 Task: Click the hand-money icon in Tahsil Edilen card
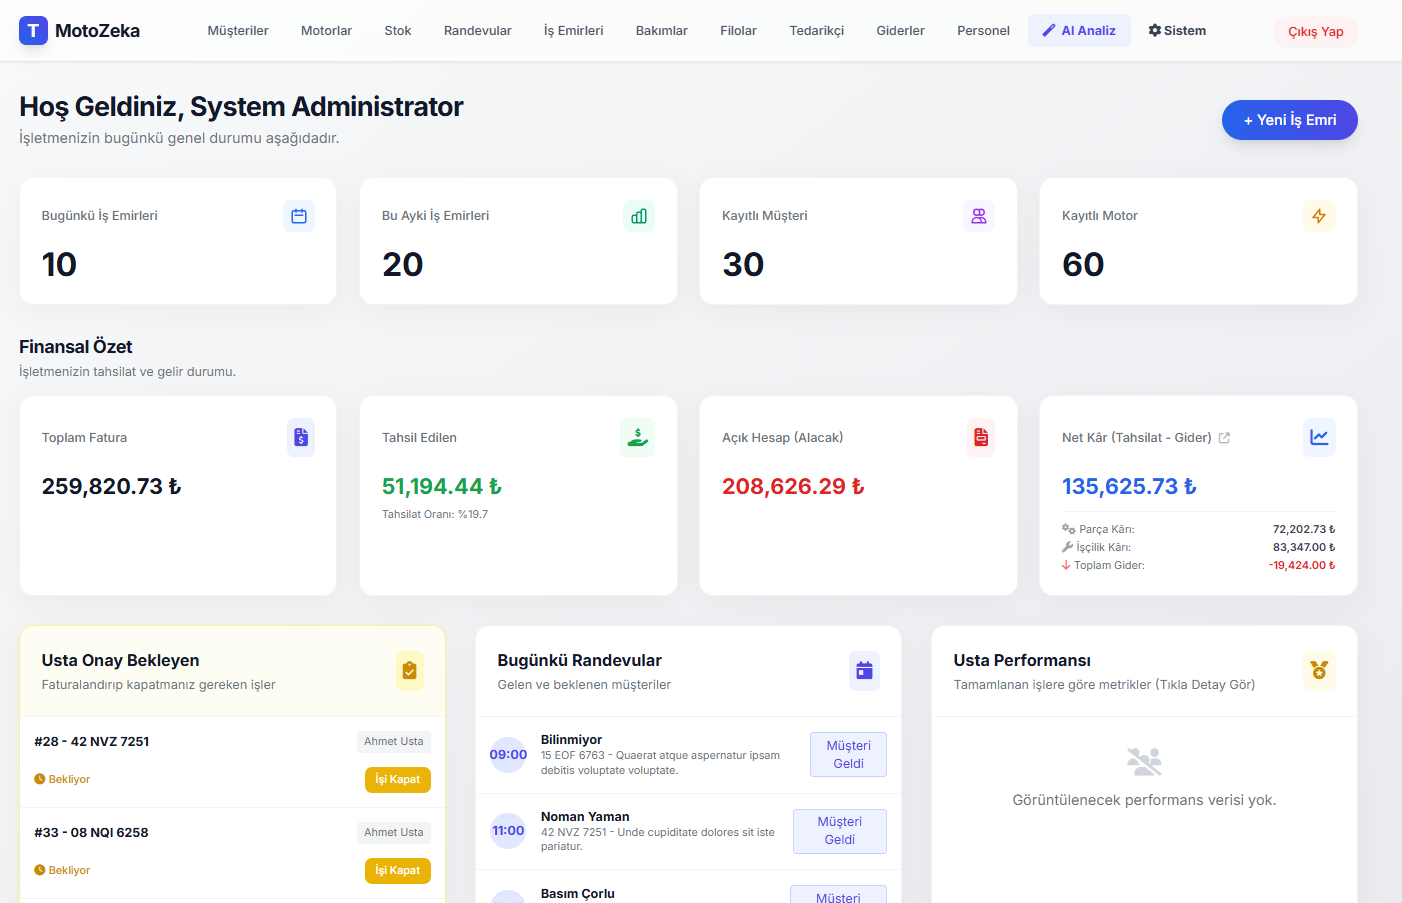coord(638,437)
